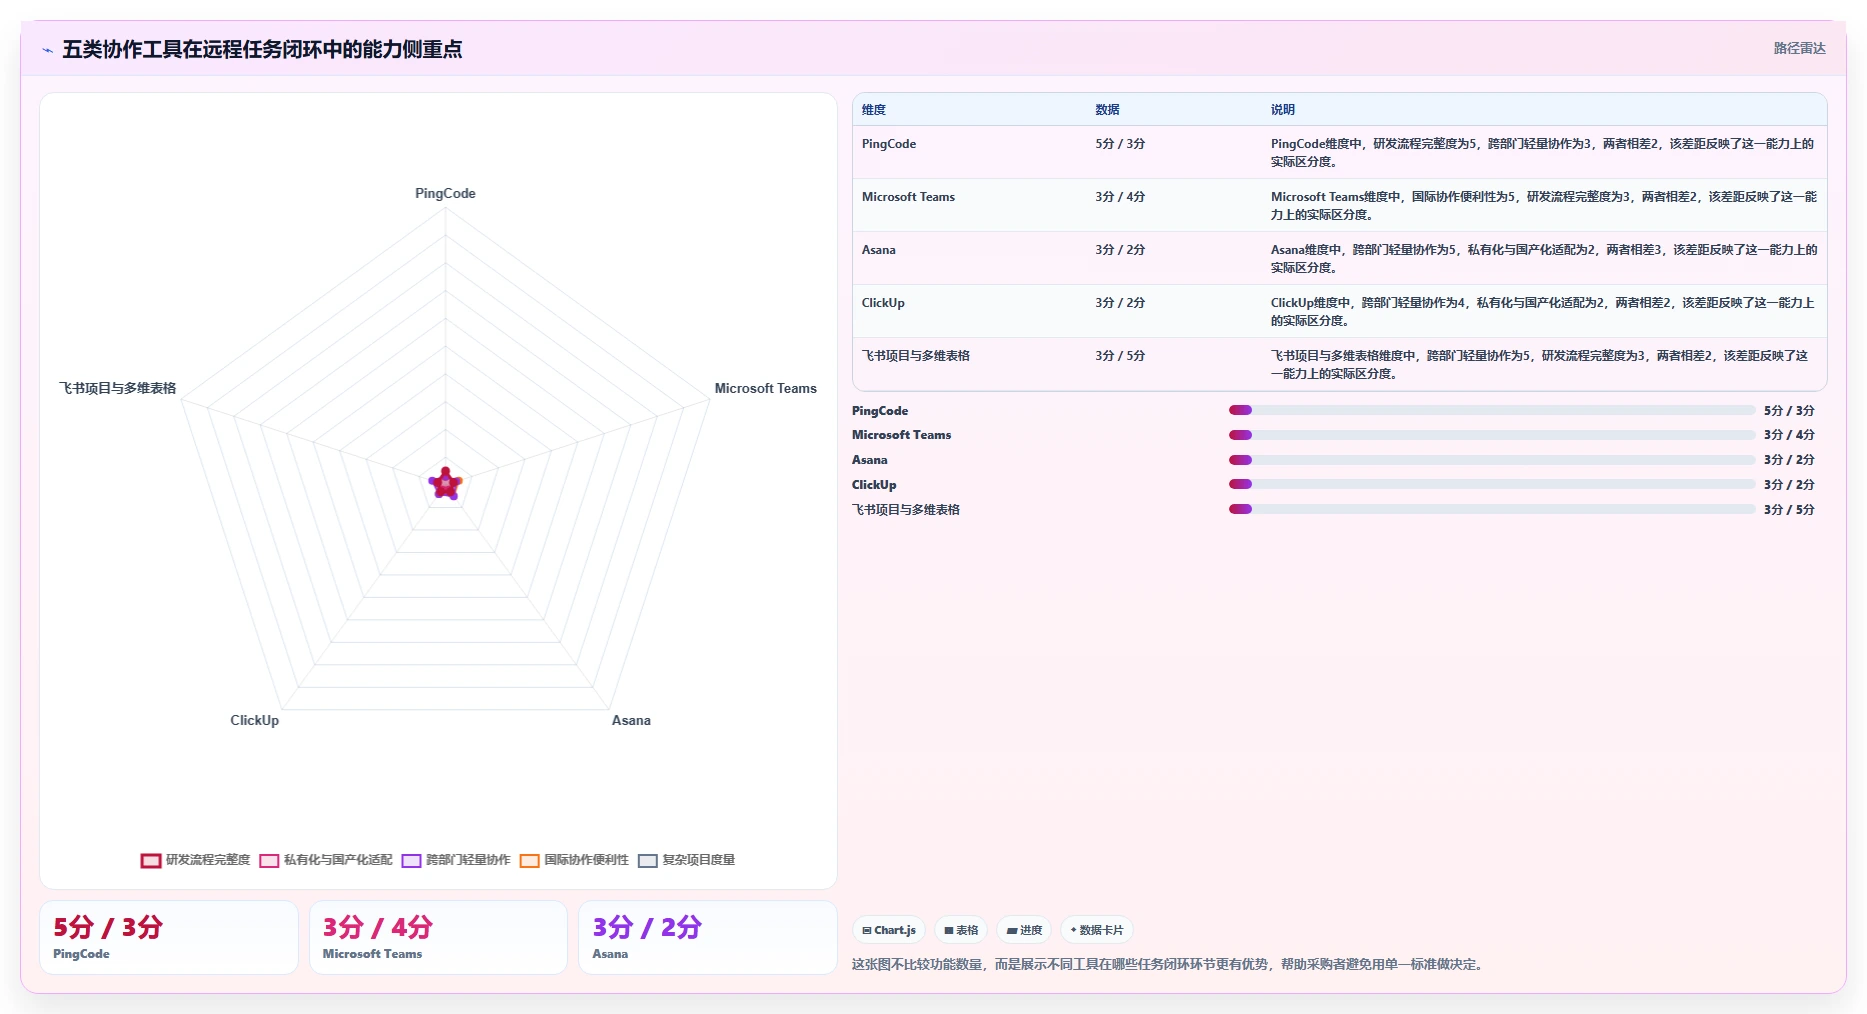Click the 进度 tag chip
The width and height of the screenshot is (1867, 1014).
point(1024,930)
